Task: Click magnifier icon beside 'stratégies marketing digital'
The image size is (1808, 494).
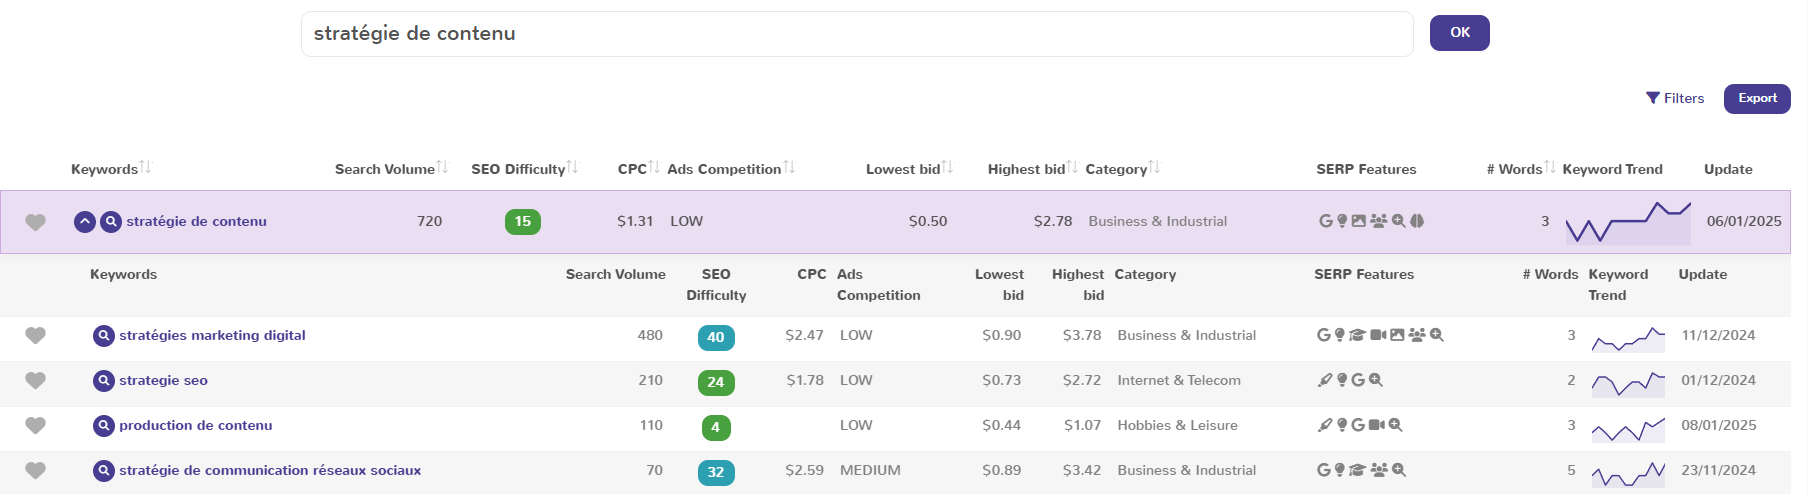Action: pos(104,335)
